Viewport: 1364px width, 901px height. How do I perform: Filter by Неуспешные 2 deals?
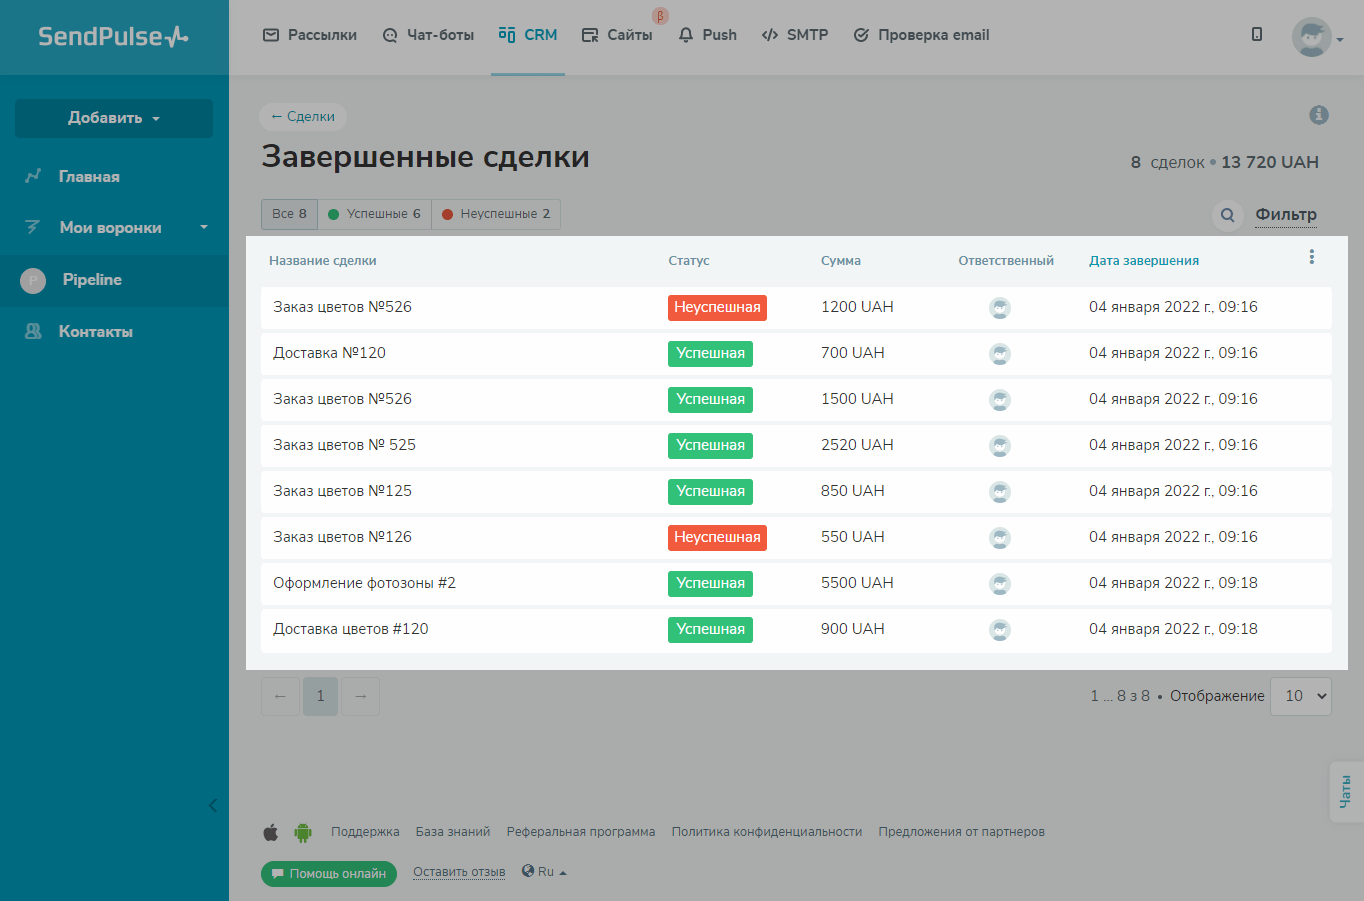pyautogui.click(x=496, y=214)
